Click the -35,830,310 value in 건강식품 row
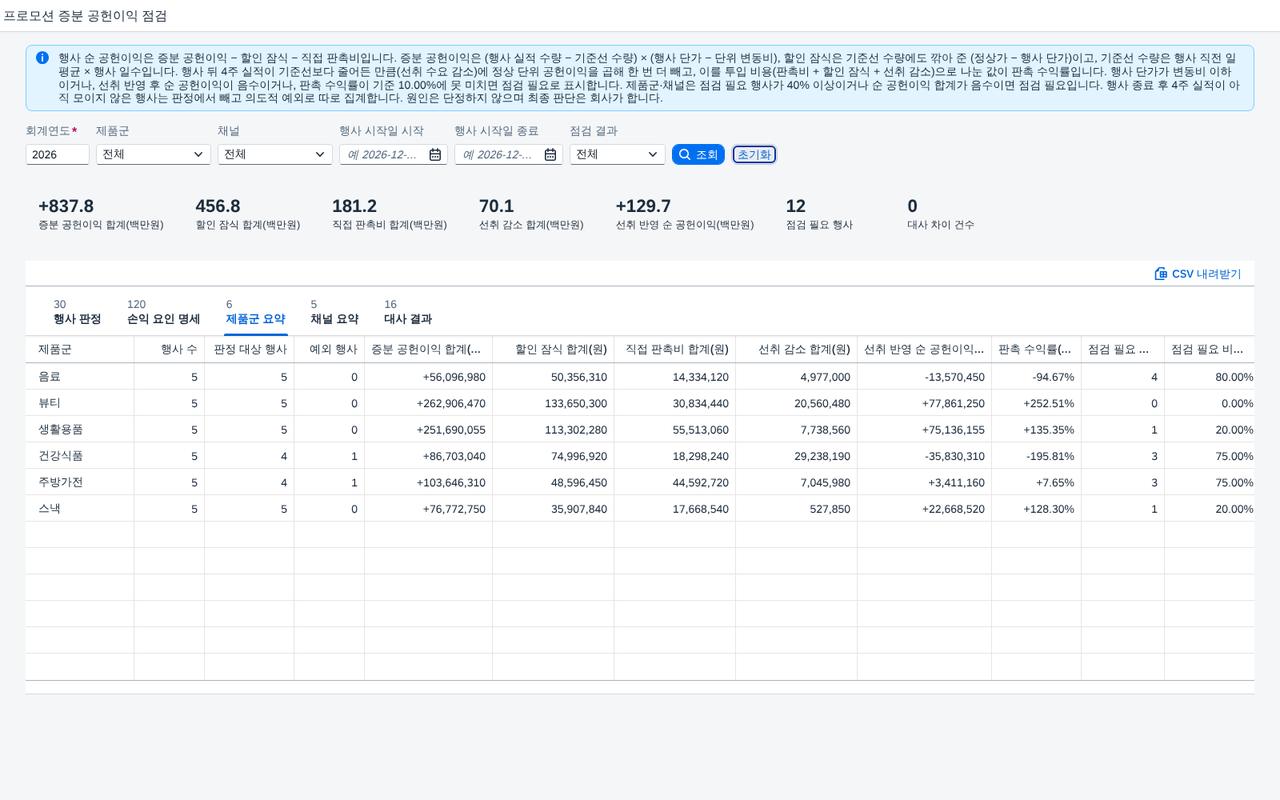1280x800 pixels. coord(953,456)
